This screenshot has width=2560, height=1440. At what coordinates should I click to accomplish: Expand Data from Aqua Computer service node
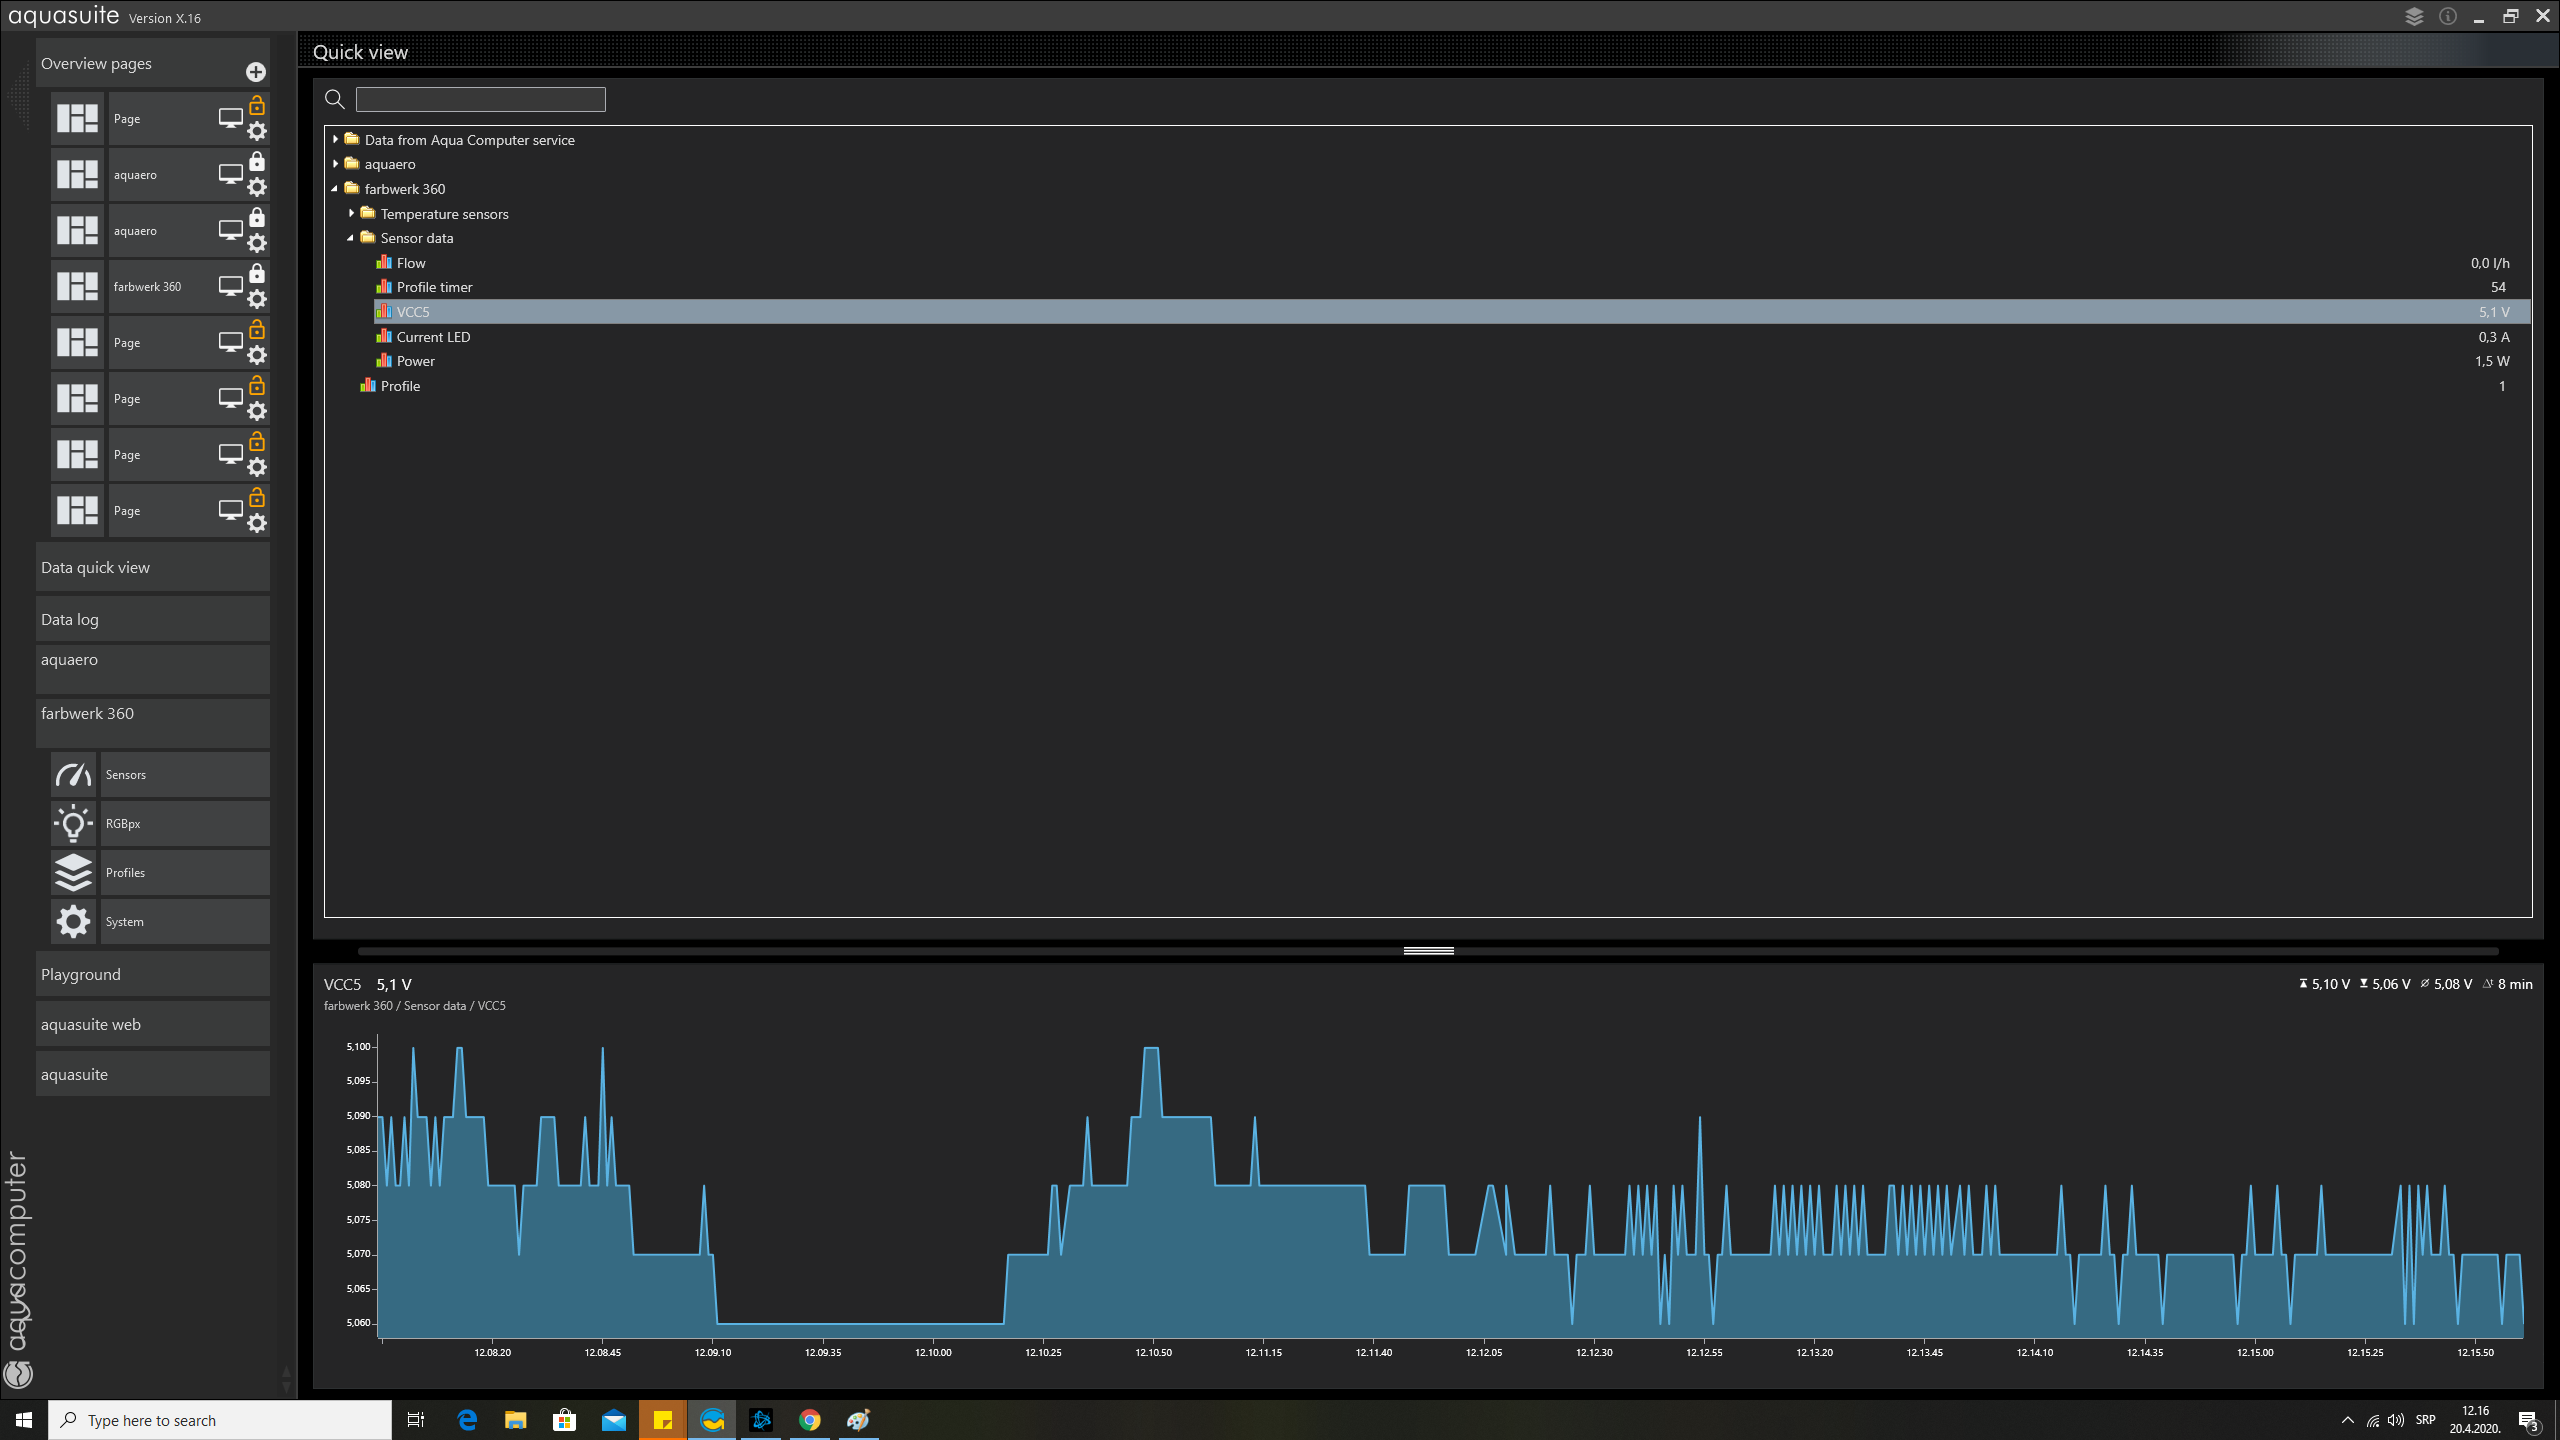point(336,140)
